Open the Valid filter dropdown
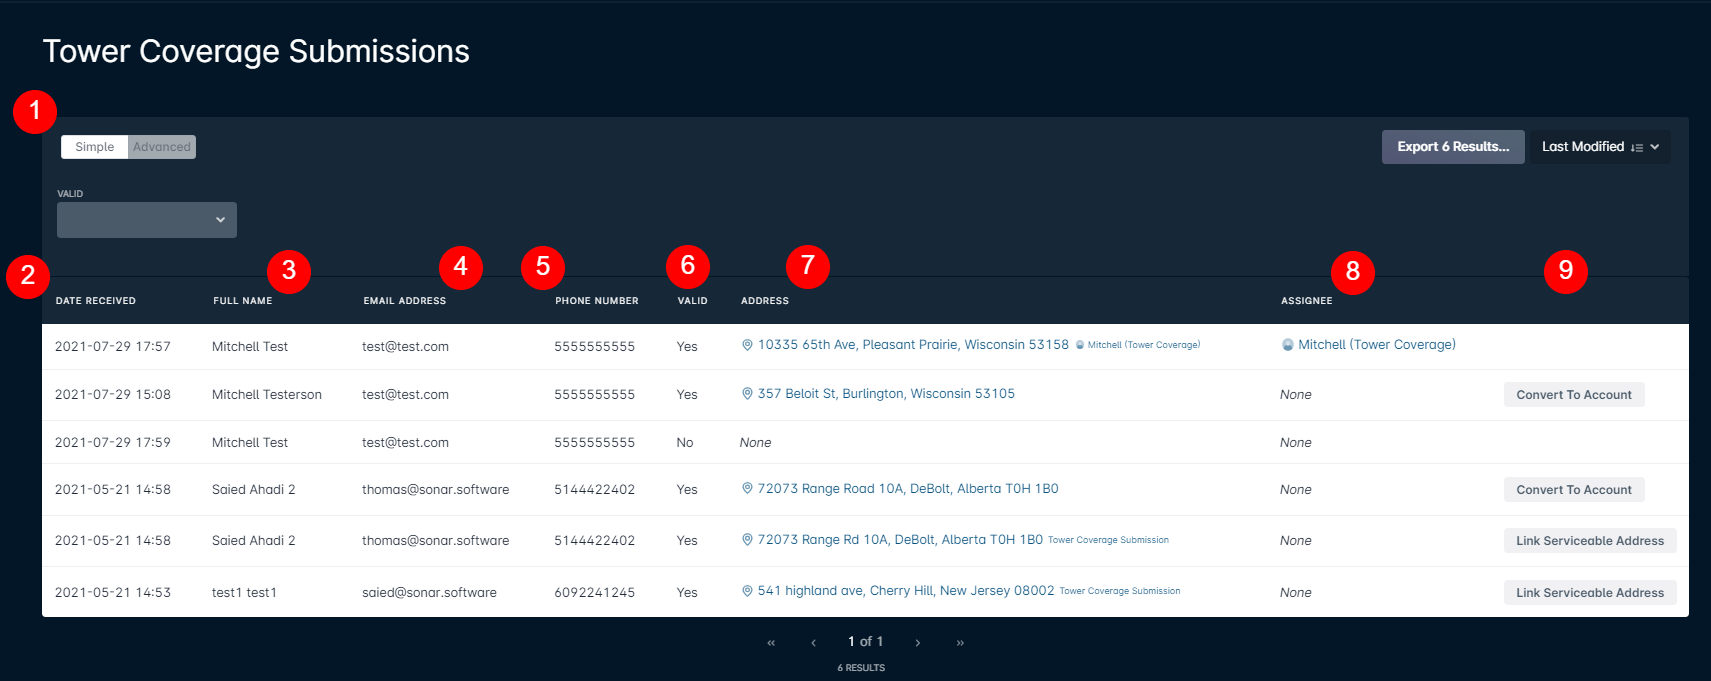This screenshot has height=681, width=1711. 147,220
